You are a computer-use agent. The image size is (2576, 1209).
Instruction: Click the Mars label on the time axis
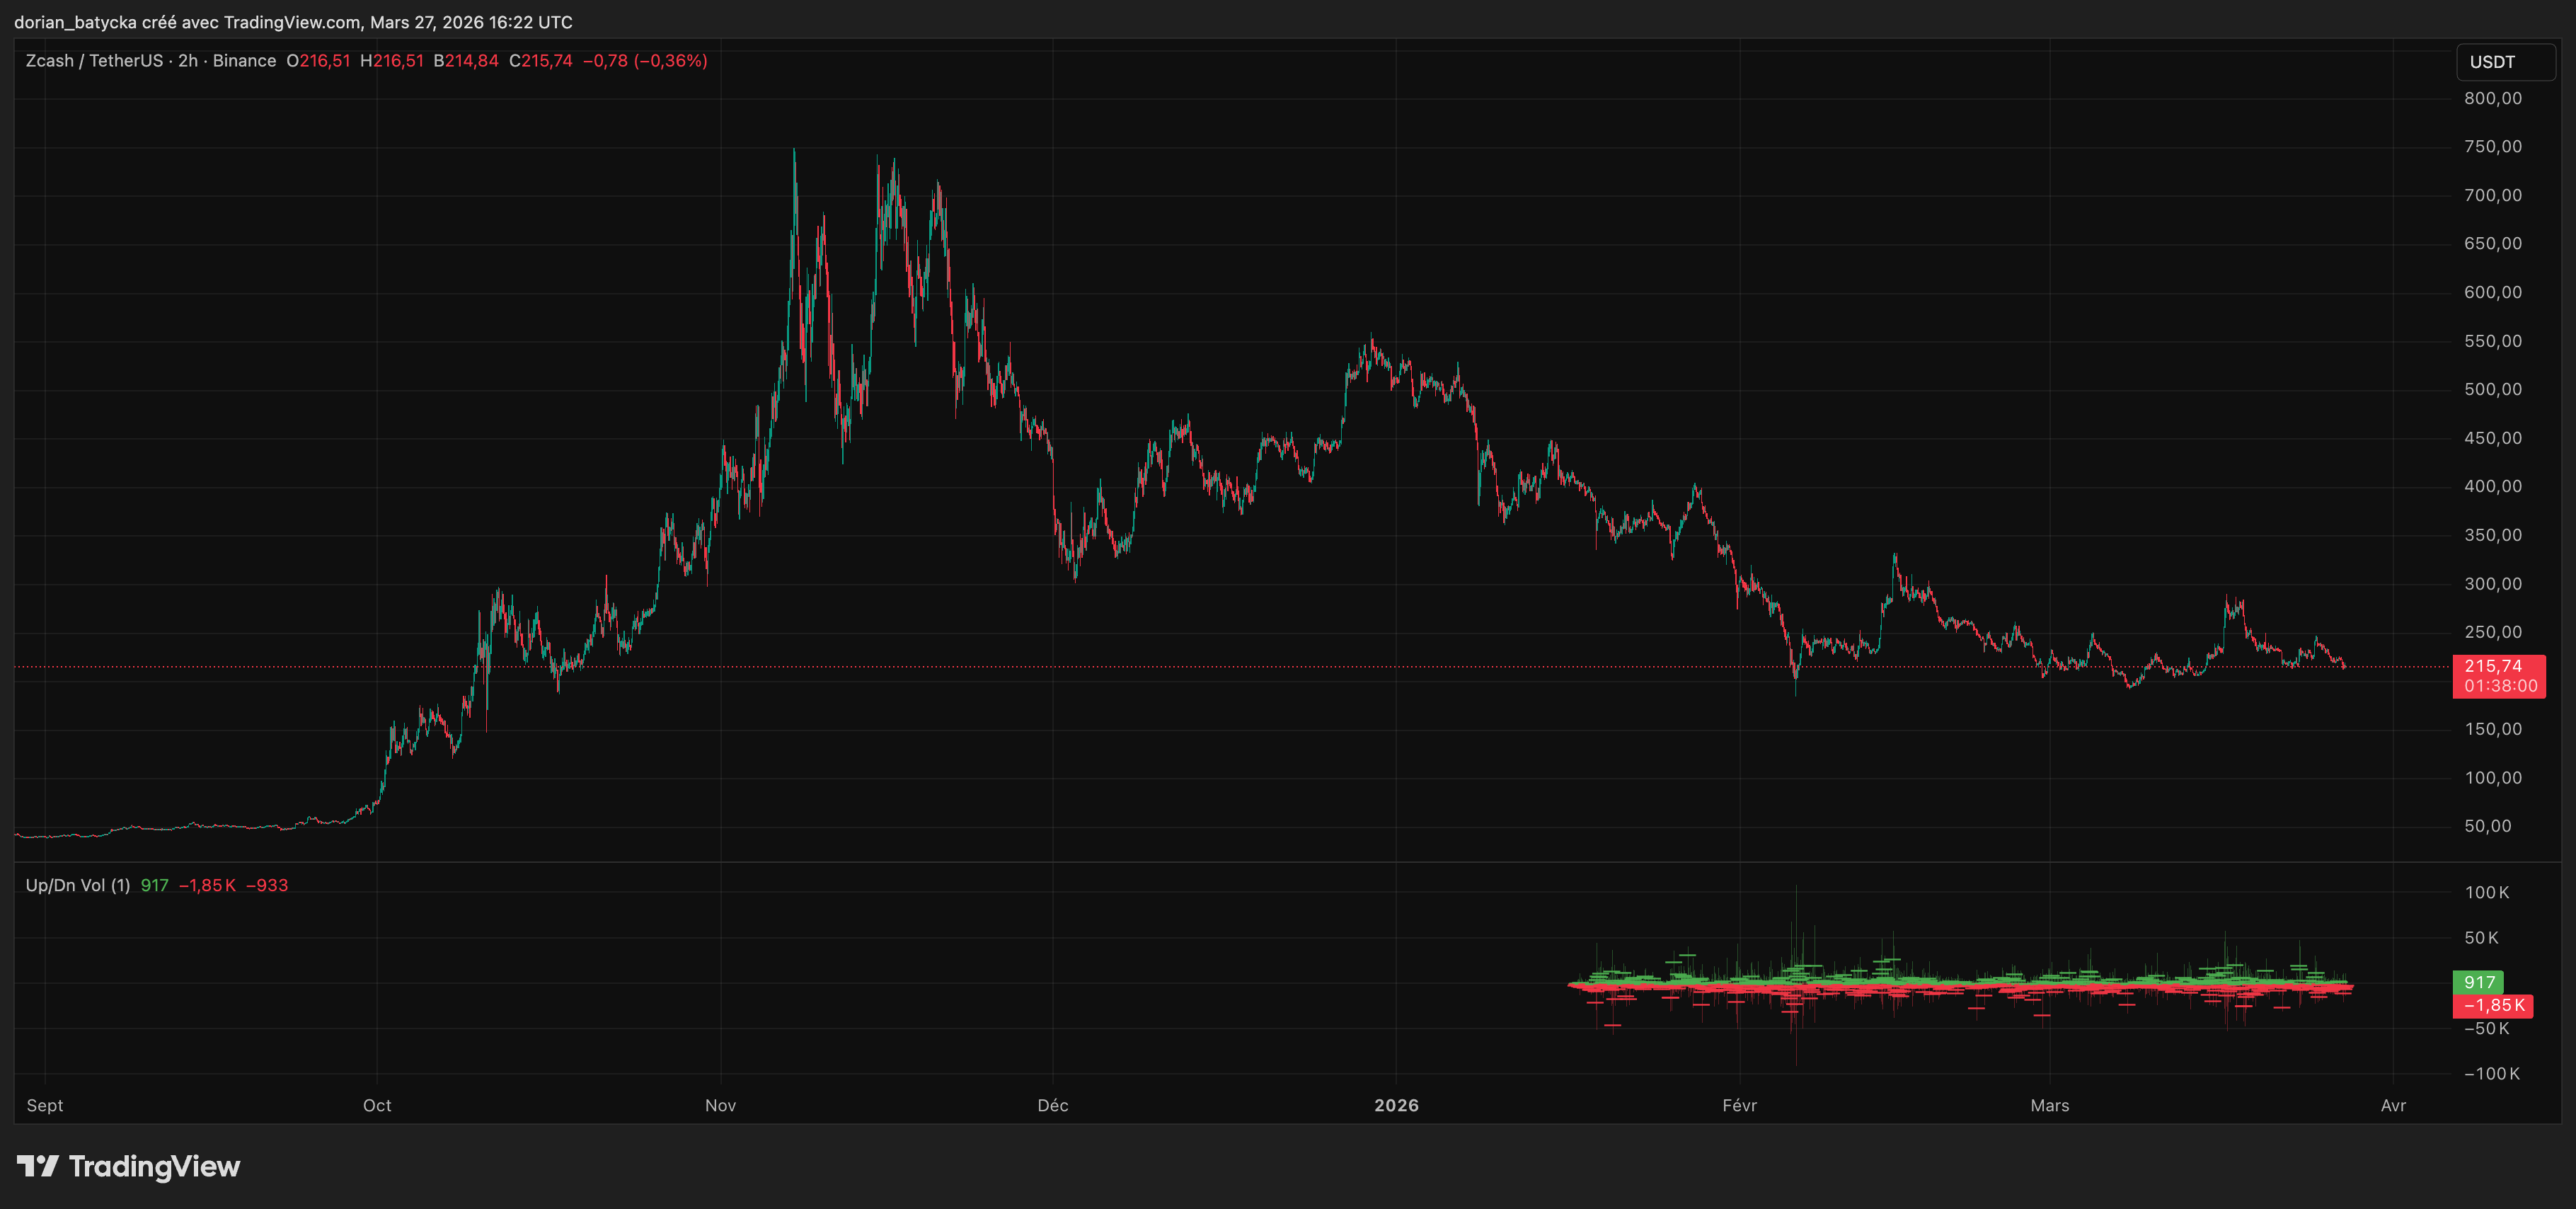pyautogui.click(x=2050, y=1105)
